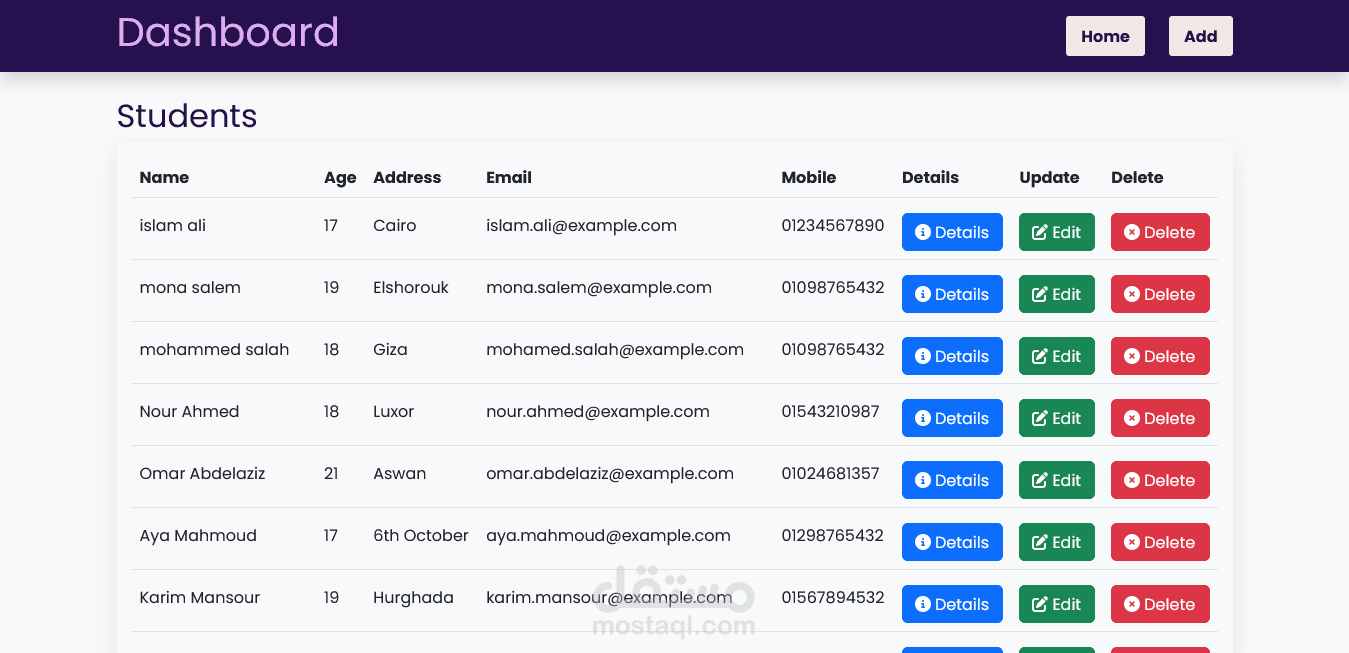Viewport: 1349px width, 653px height.
Task: Click the address cell 'Hurghada'
Action: (x=413, y=598)
